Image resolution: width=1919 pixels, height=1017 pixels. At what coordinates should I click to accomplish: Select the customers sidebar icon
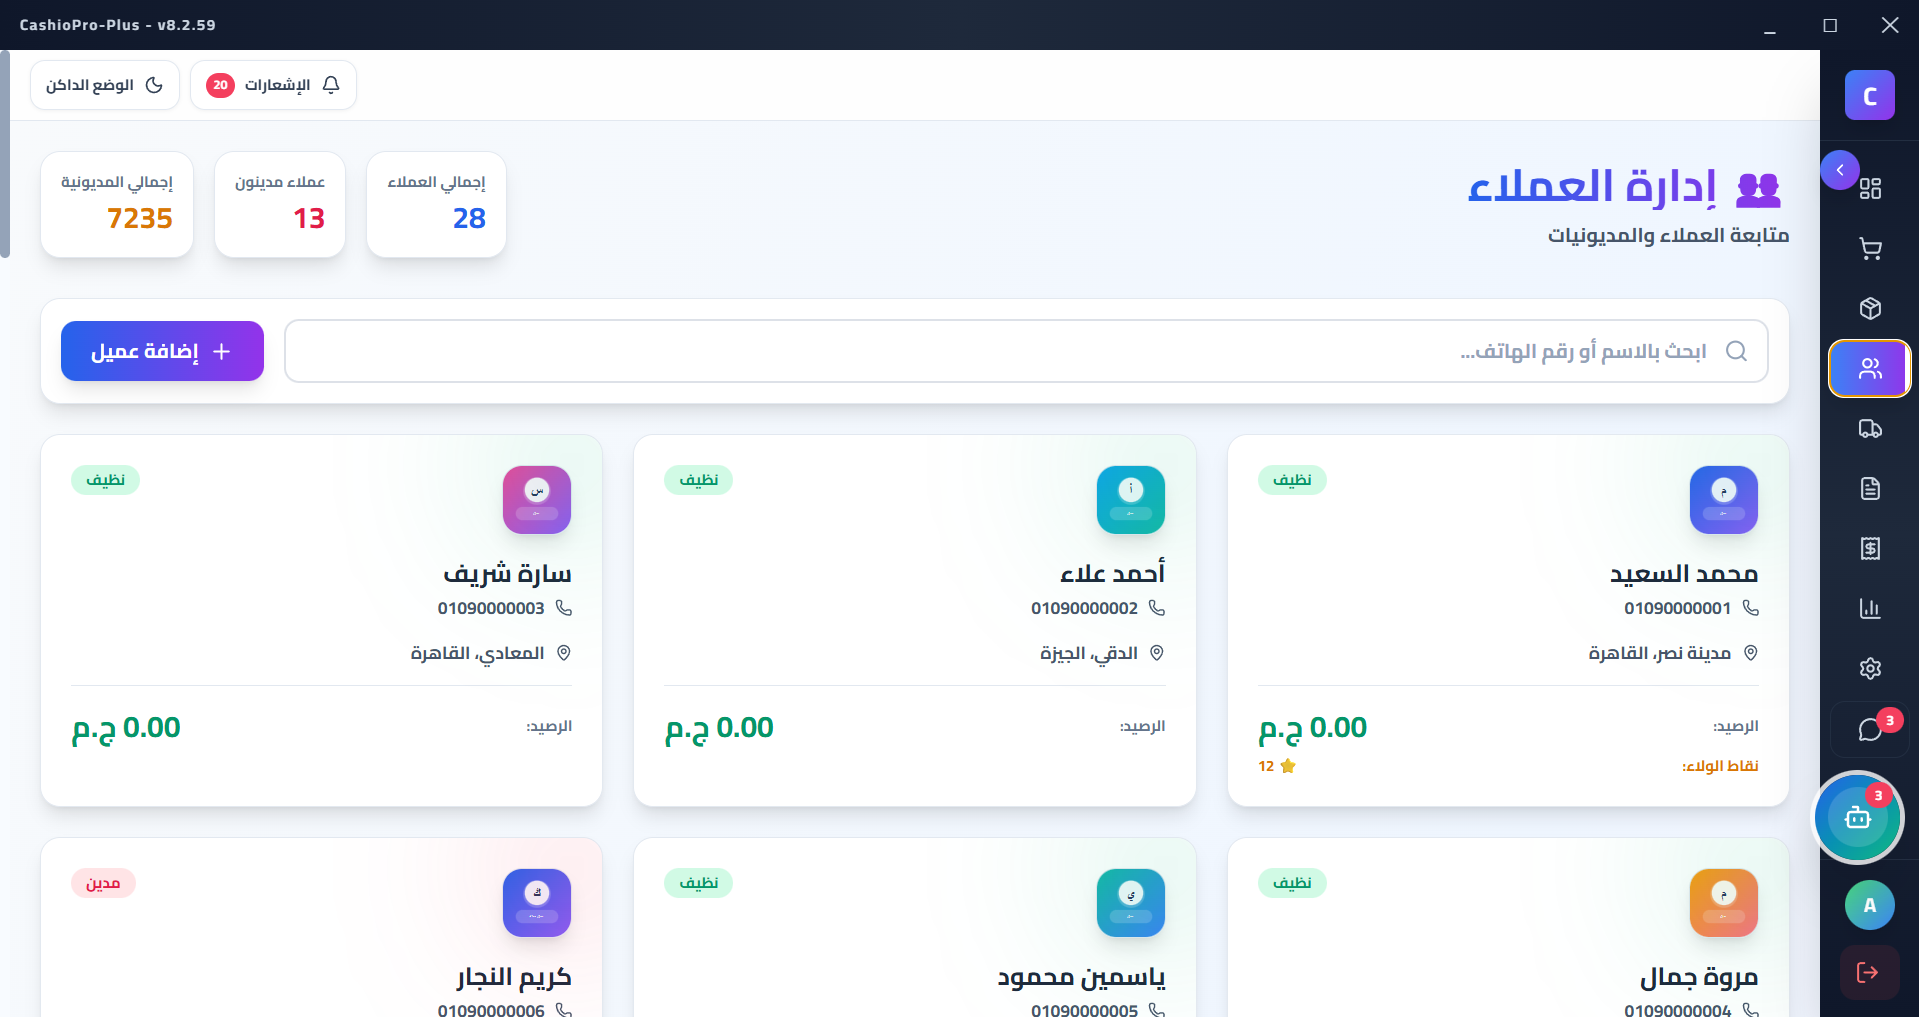pyautogui.click(x=1870, y=369)
